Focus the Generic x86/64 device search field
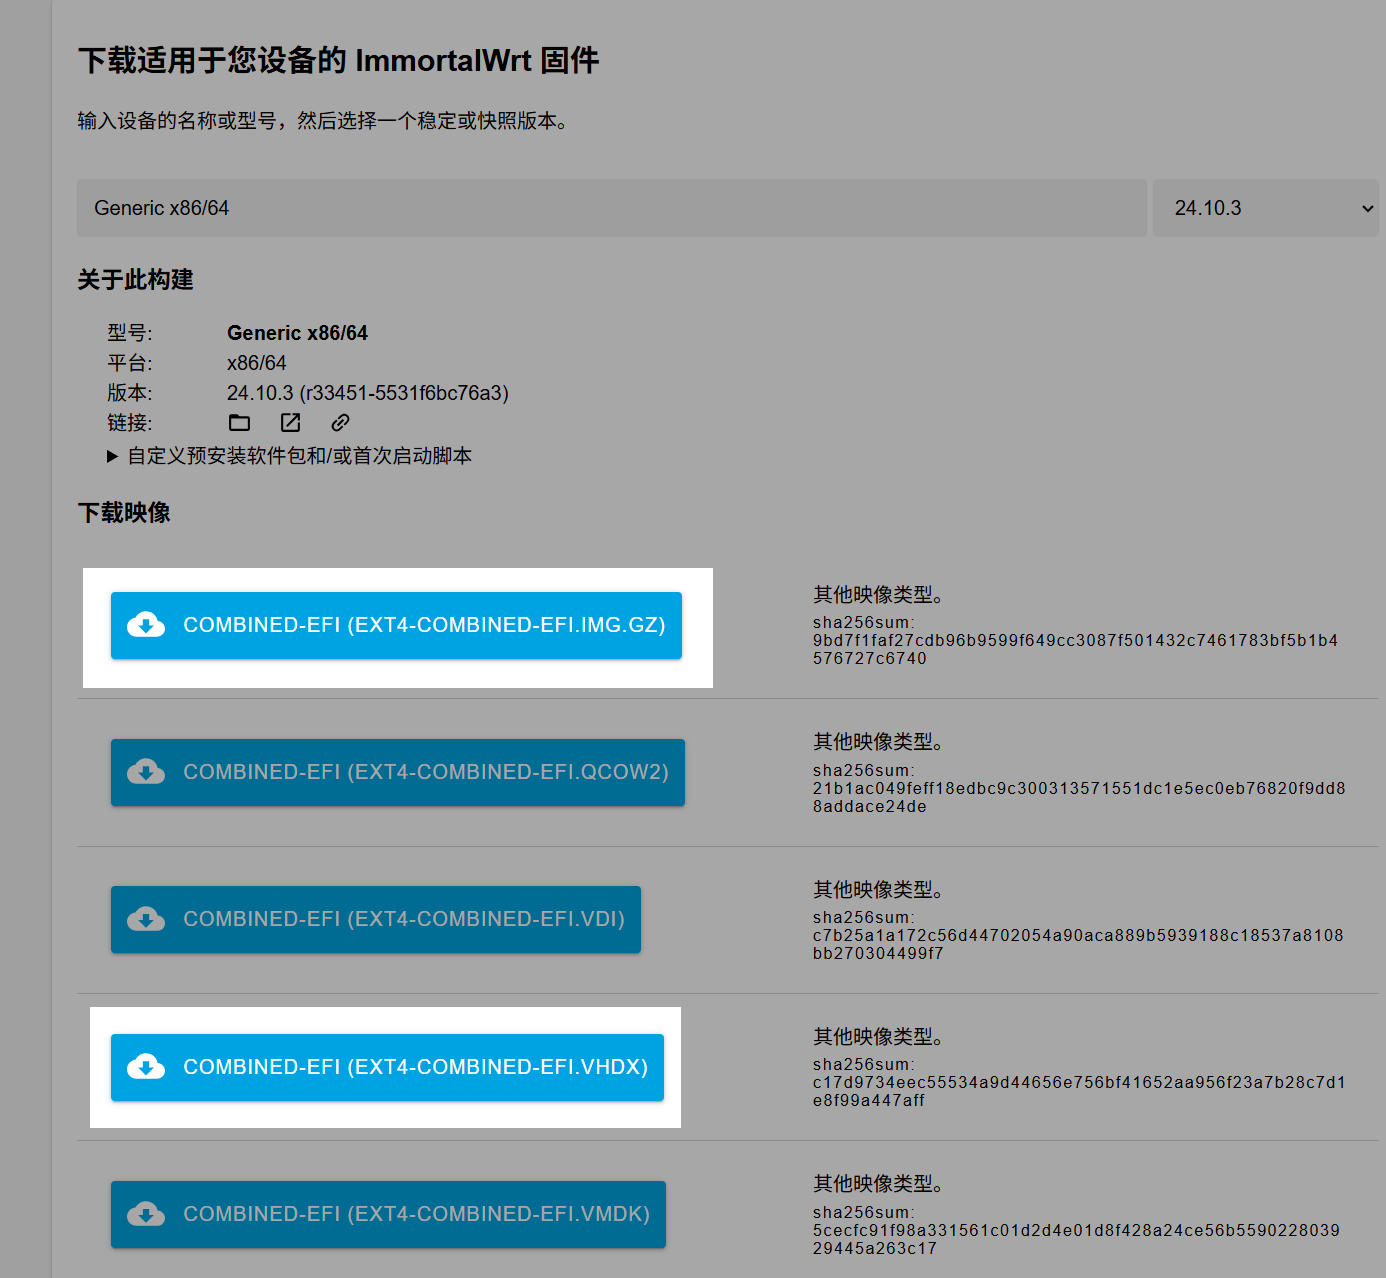1386x1278 pixels. (x=610, y=208)
